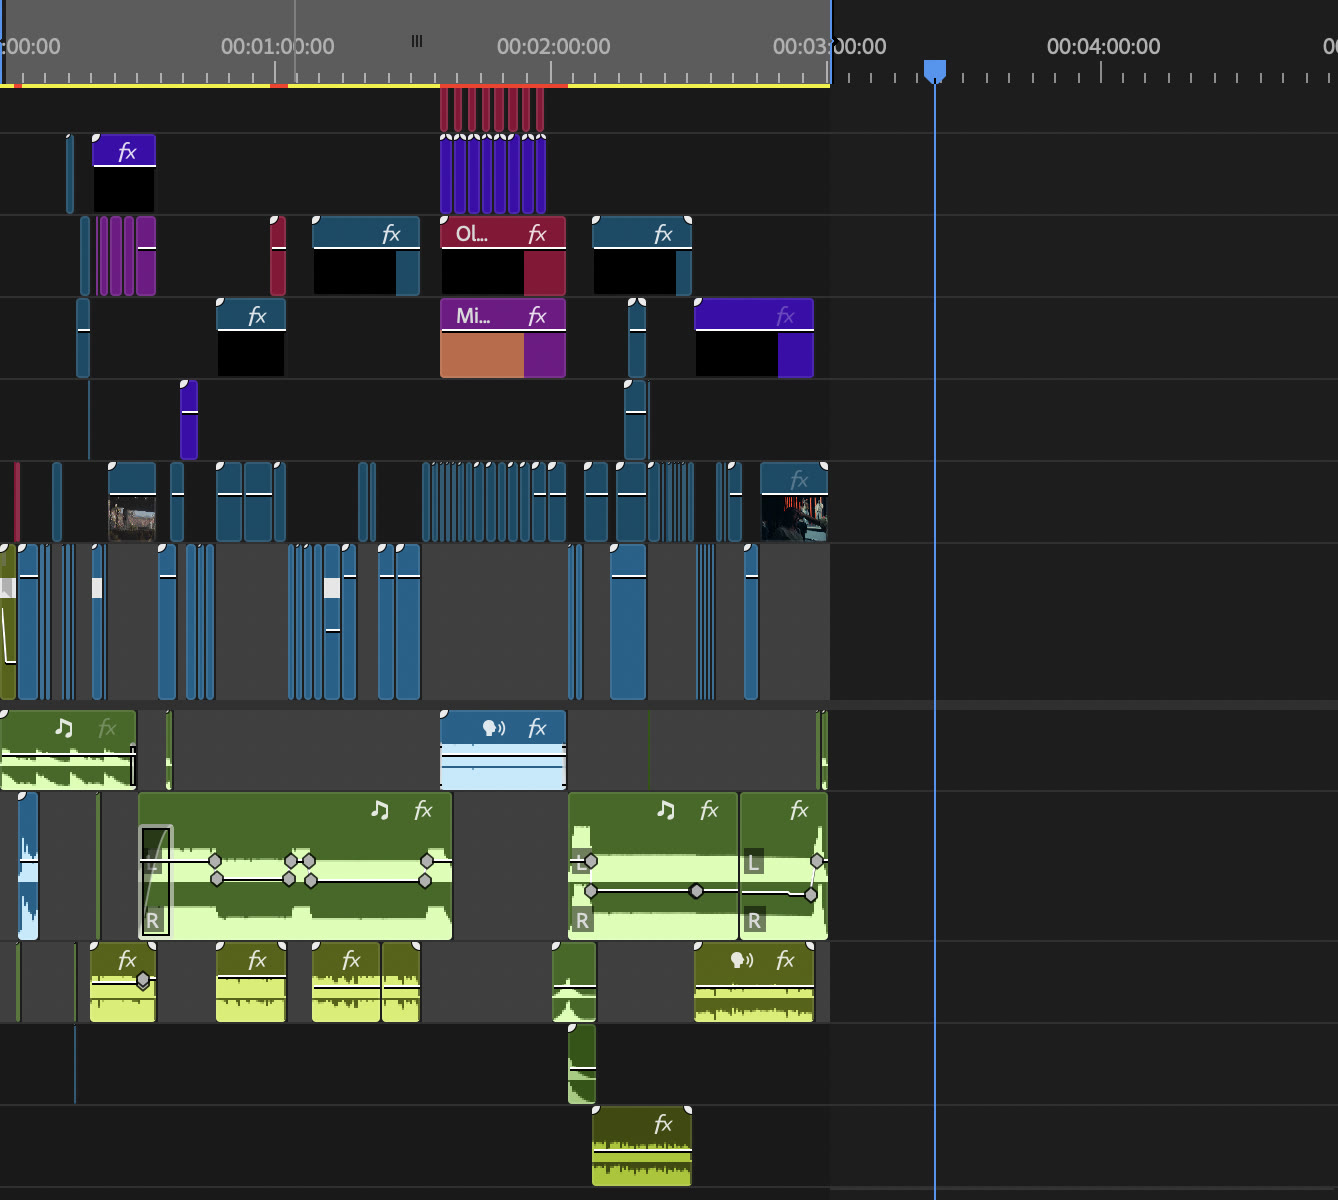Click the dialogue speech icon on light-blue audio clip
Image resolution: width=1338 pixels, height=1200 pixels.
click(494, 728)
